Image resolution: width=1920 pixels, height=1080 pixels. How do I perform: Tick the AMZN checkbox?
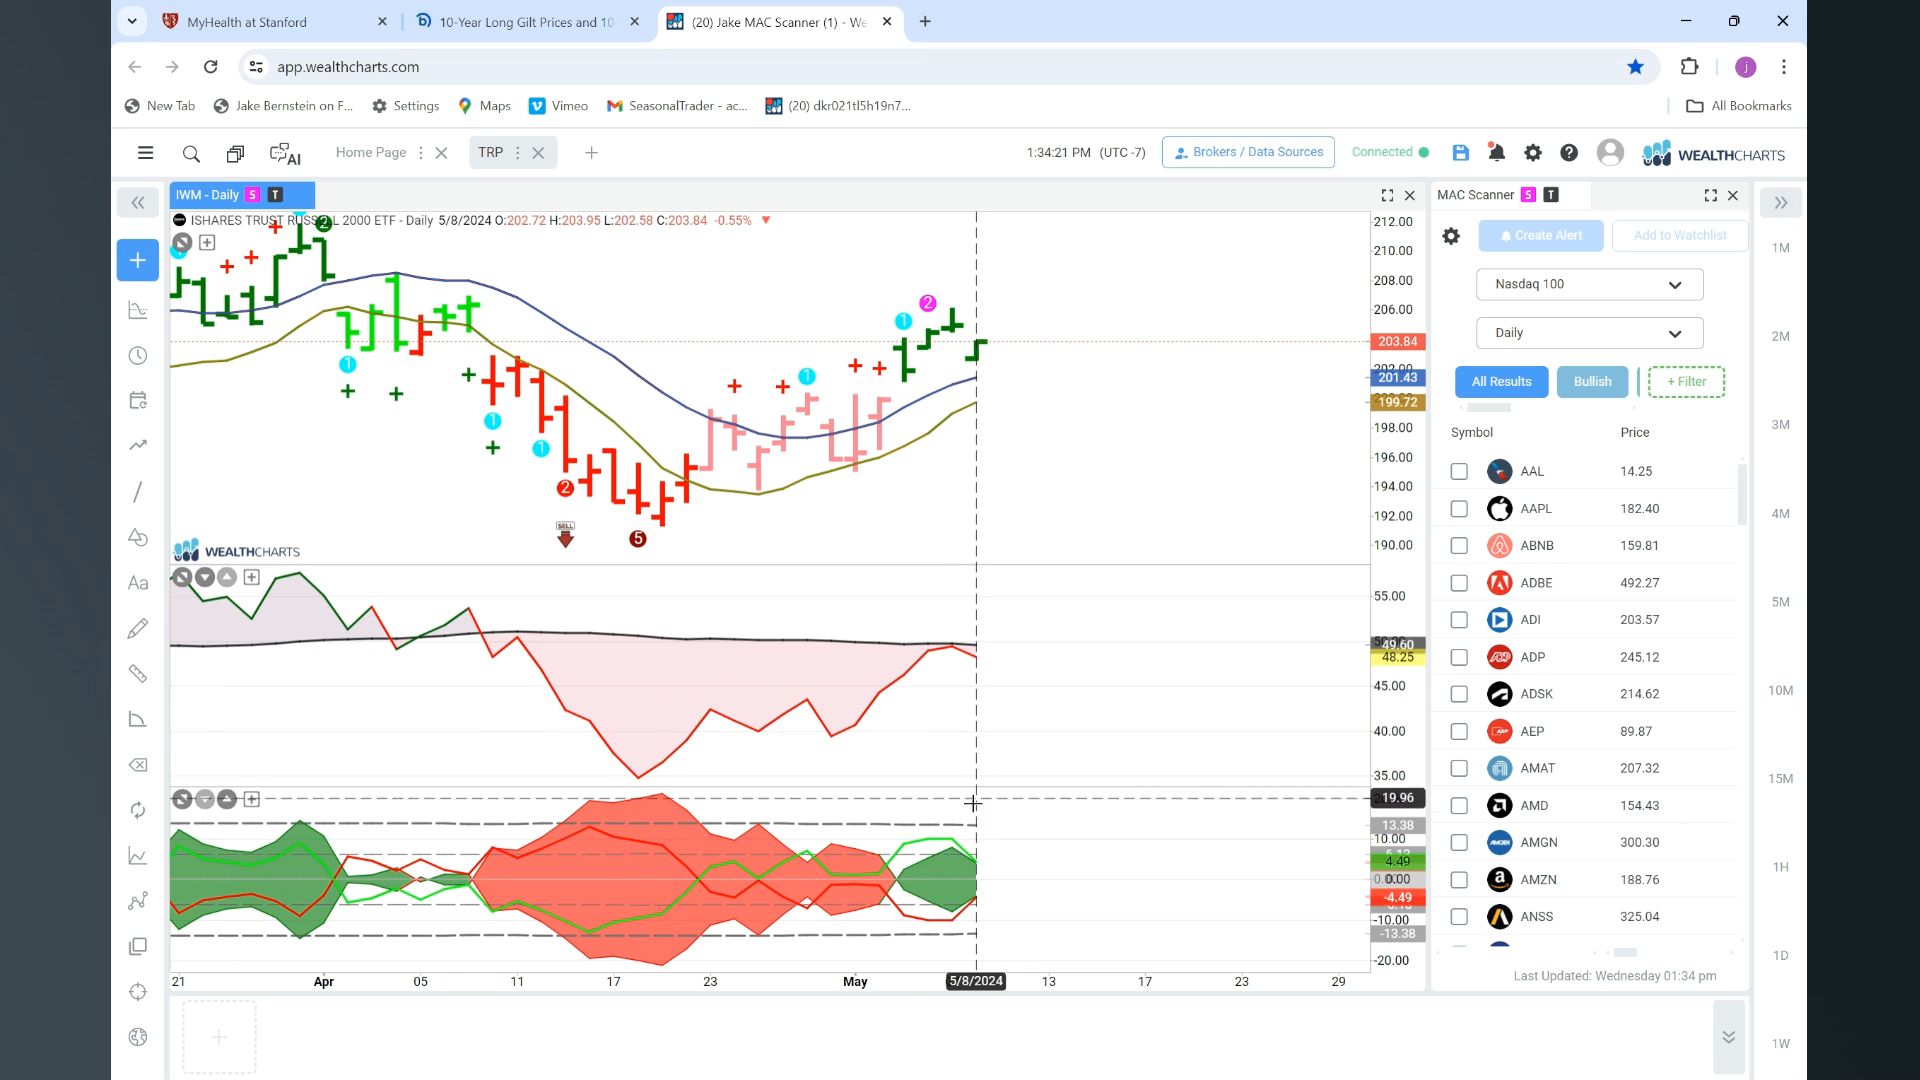1459,880
